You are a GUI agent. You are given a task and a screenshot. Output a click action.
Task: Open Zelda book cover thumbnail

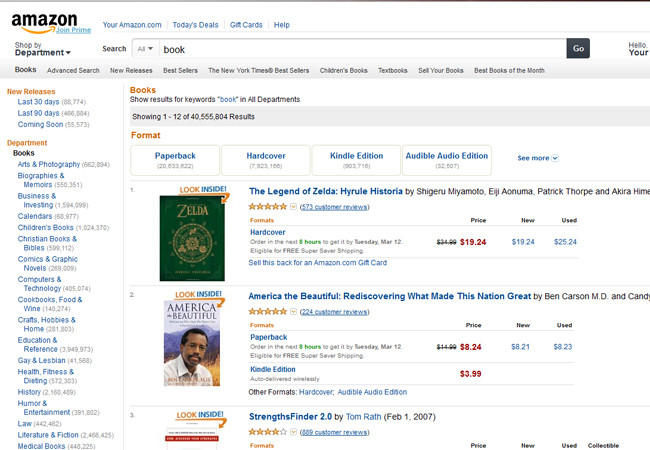pos(192,238)
